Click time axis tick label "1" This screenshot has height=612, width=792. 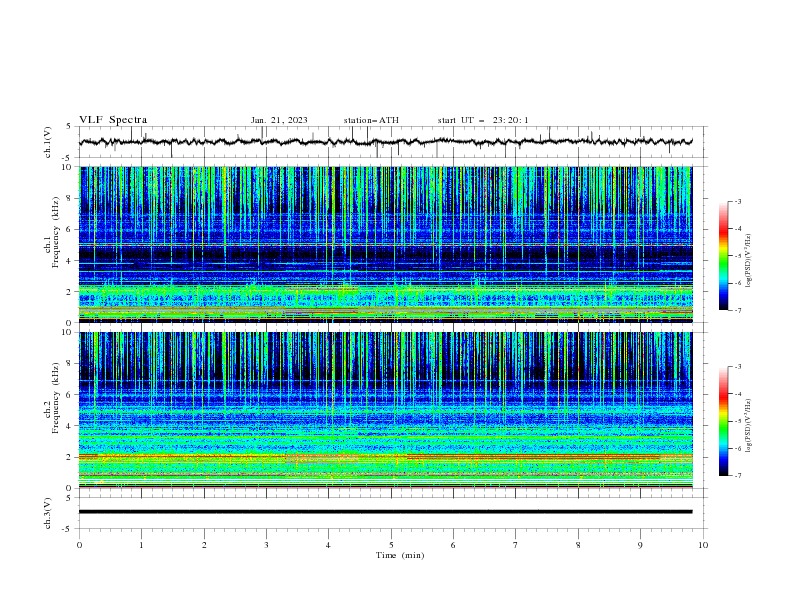pos(141,545)
